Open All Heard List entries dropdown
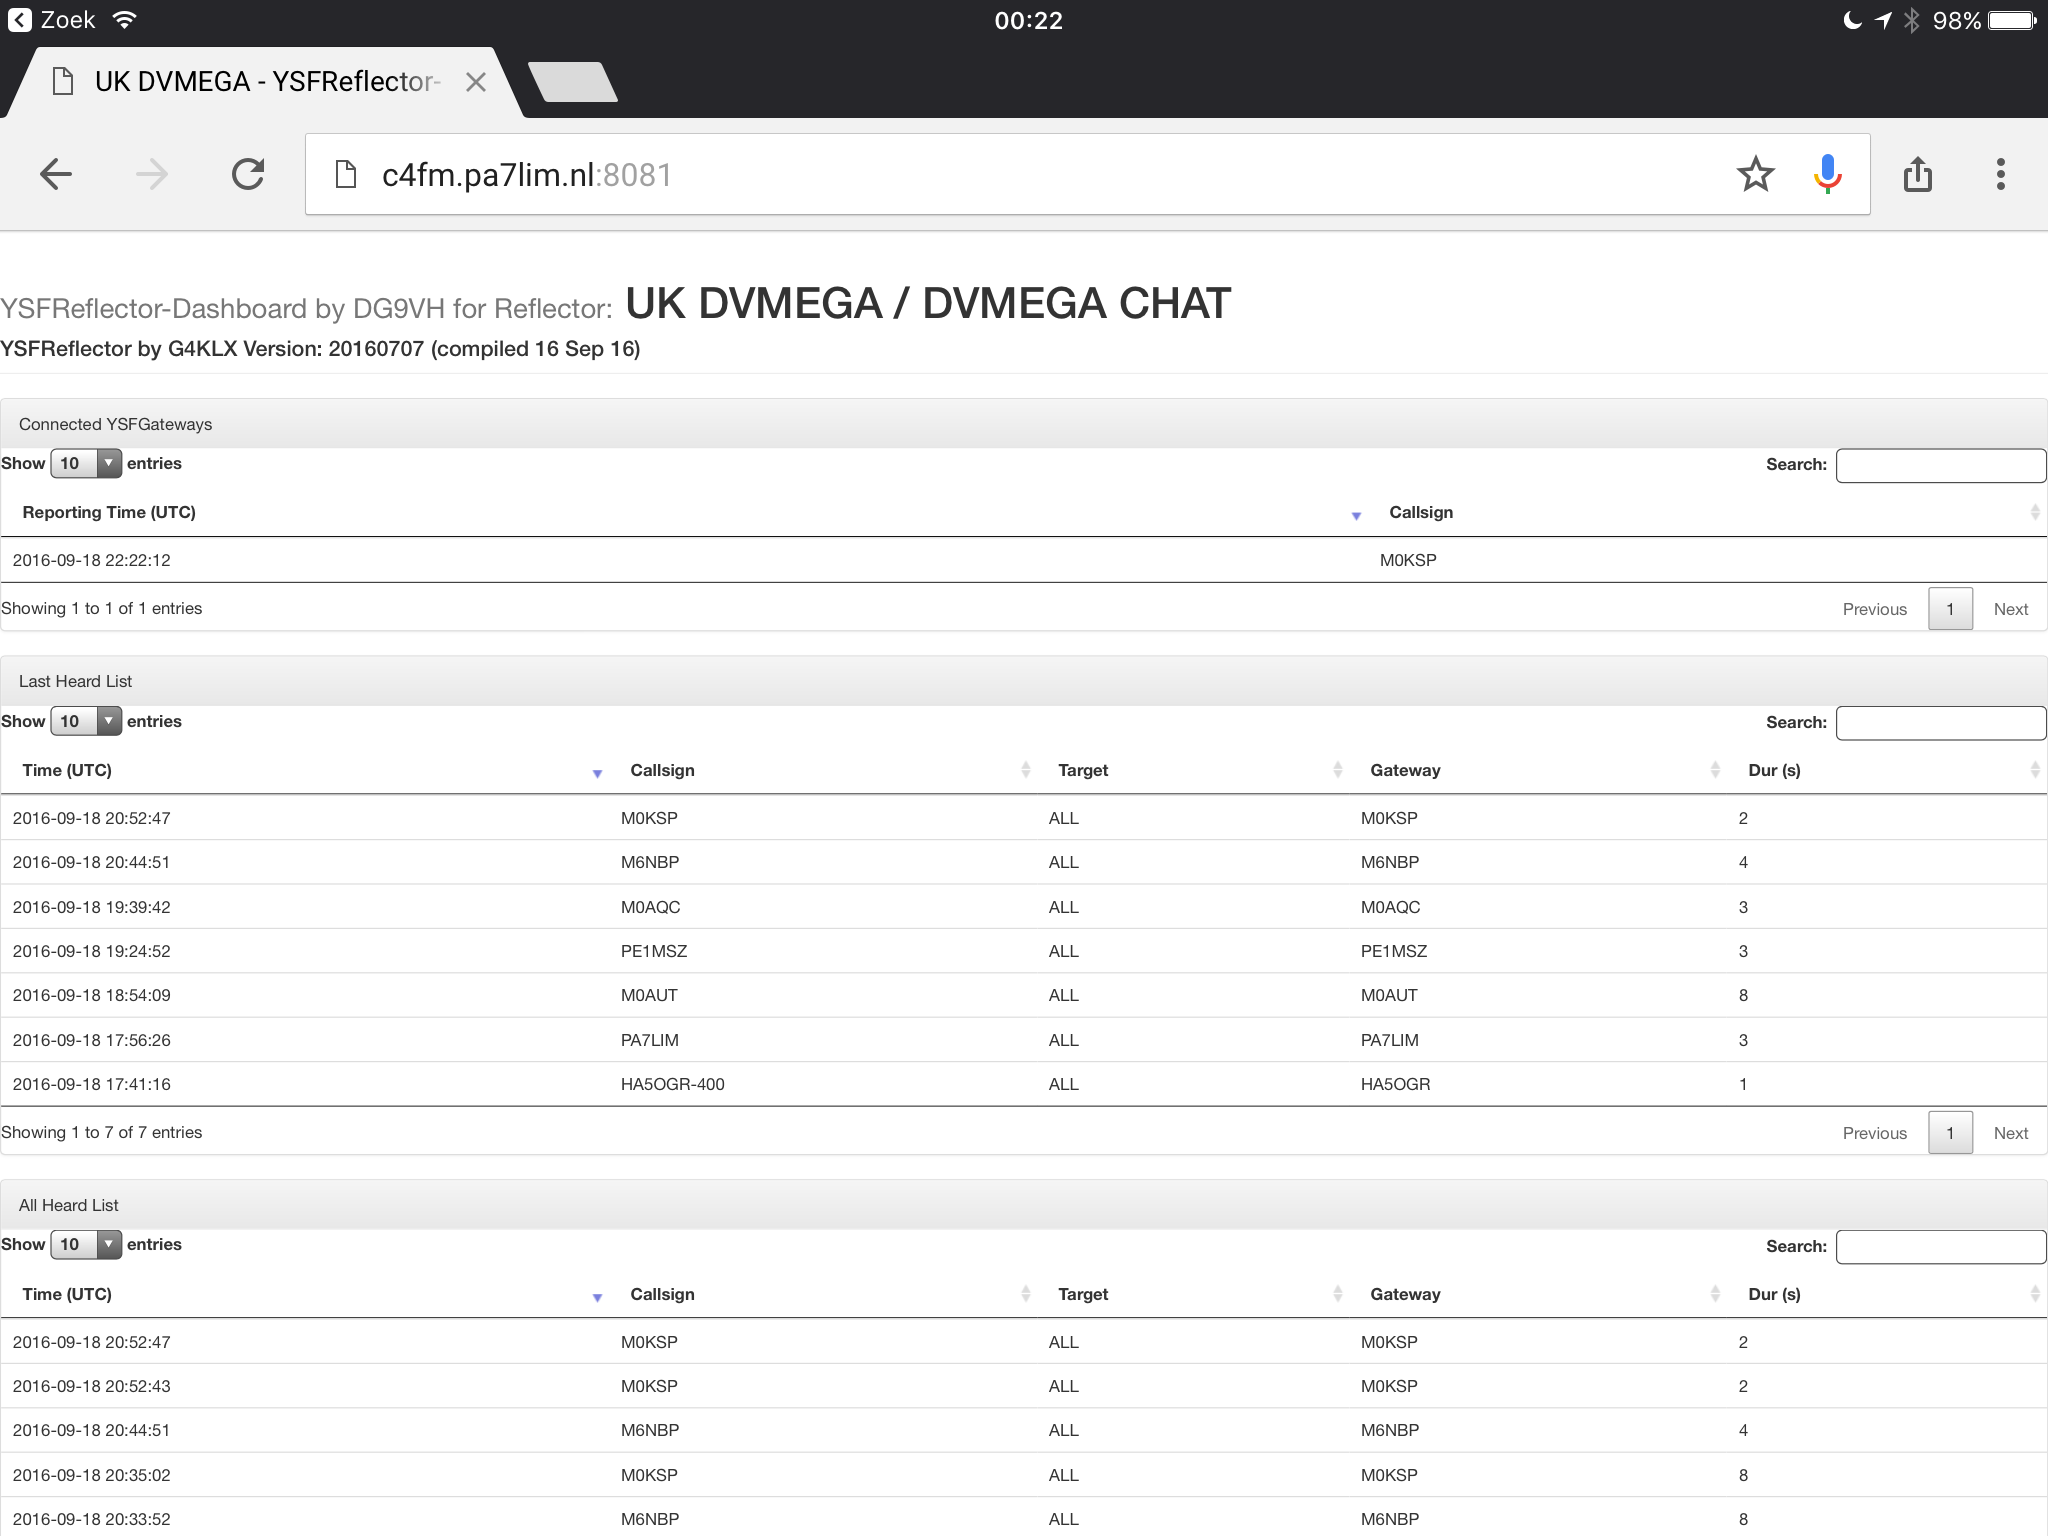 pyautogui.click(x=86, y=1244)
